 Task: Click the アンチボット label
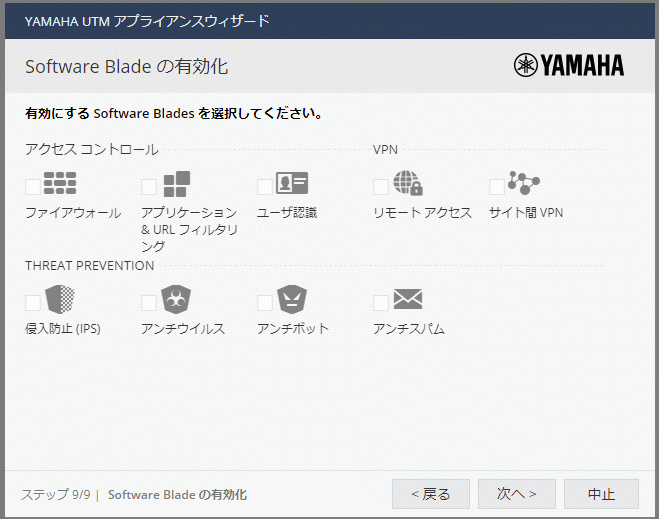tap(293, 329)
